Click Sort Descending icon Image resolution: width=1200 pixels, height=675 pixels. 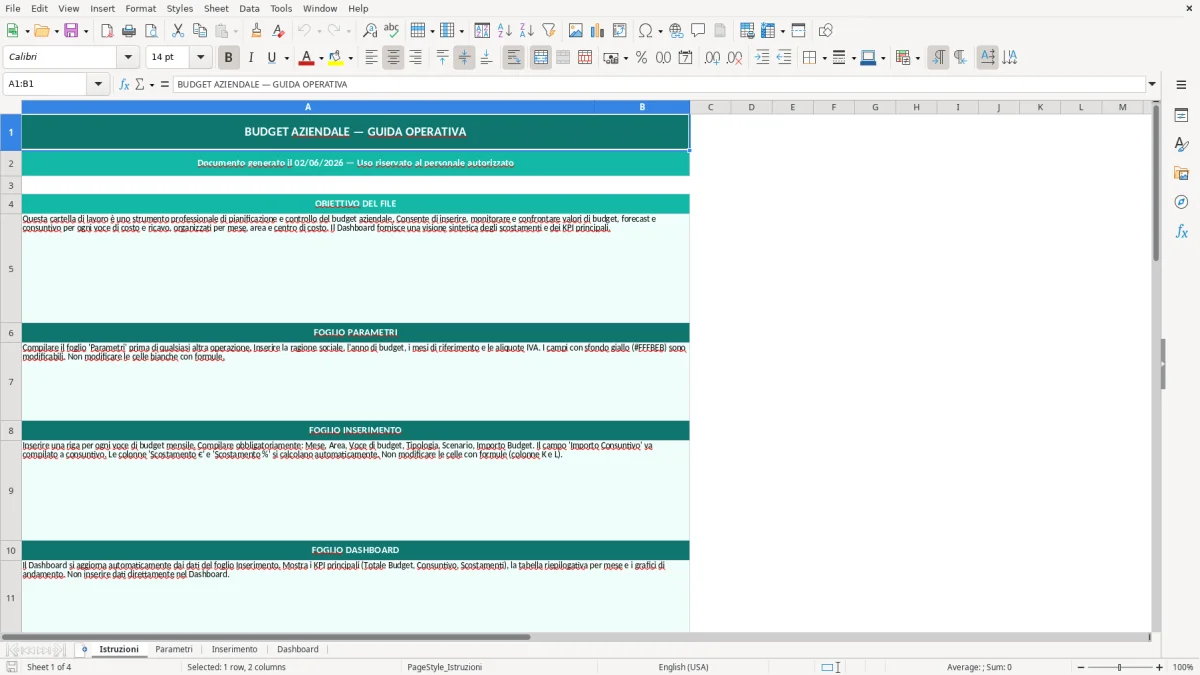(x=527, y=31)
